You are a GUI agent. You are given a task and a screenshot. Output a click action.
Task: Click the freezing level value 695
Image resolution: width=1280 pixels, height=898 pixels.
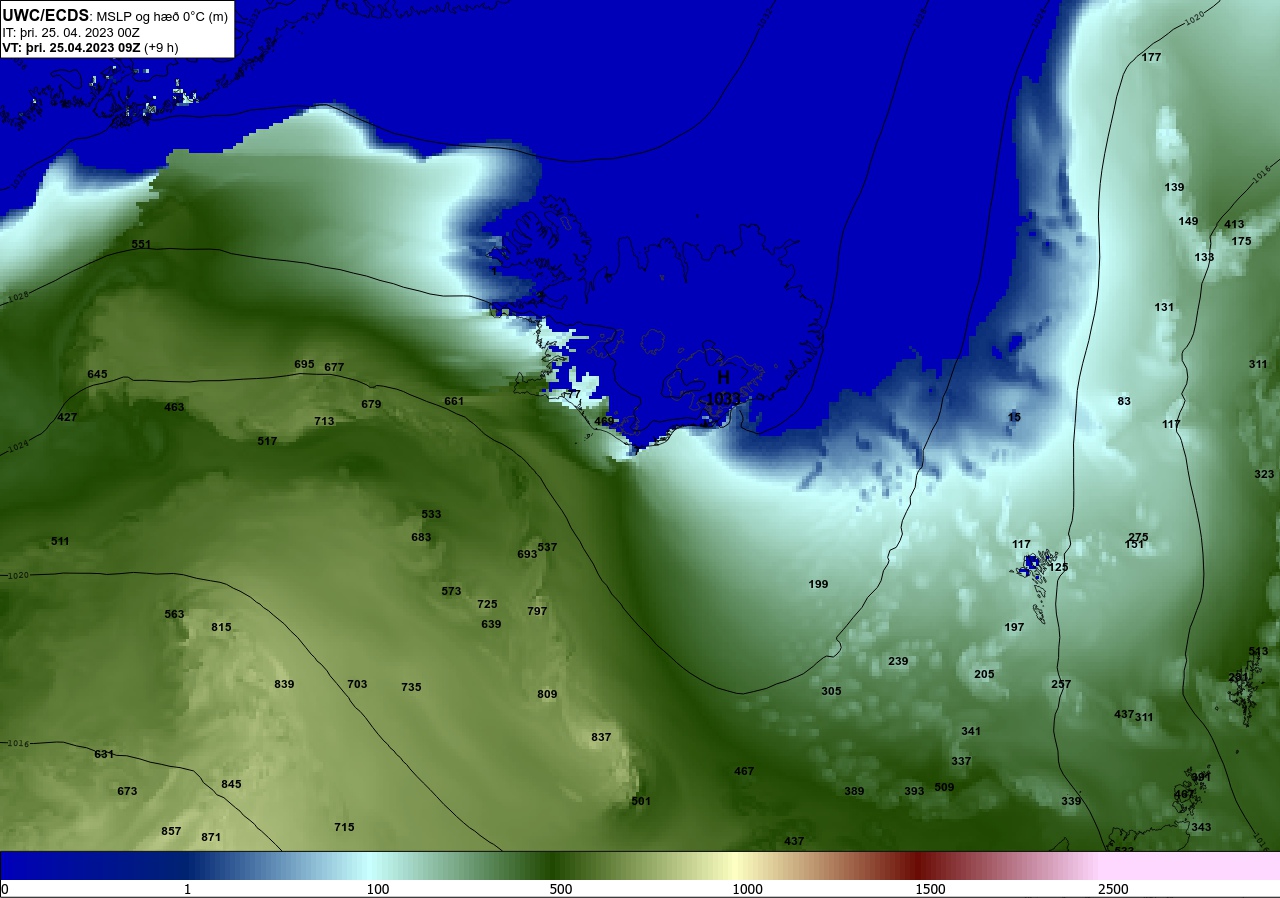pos(304,364)
